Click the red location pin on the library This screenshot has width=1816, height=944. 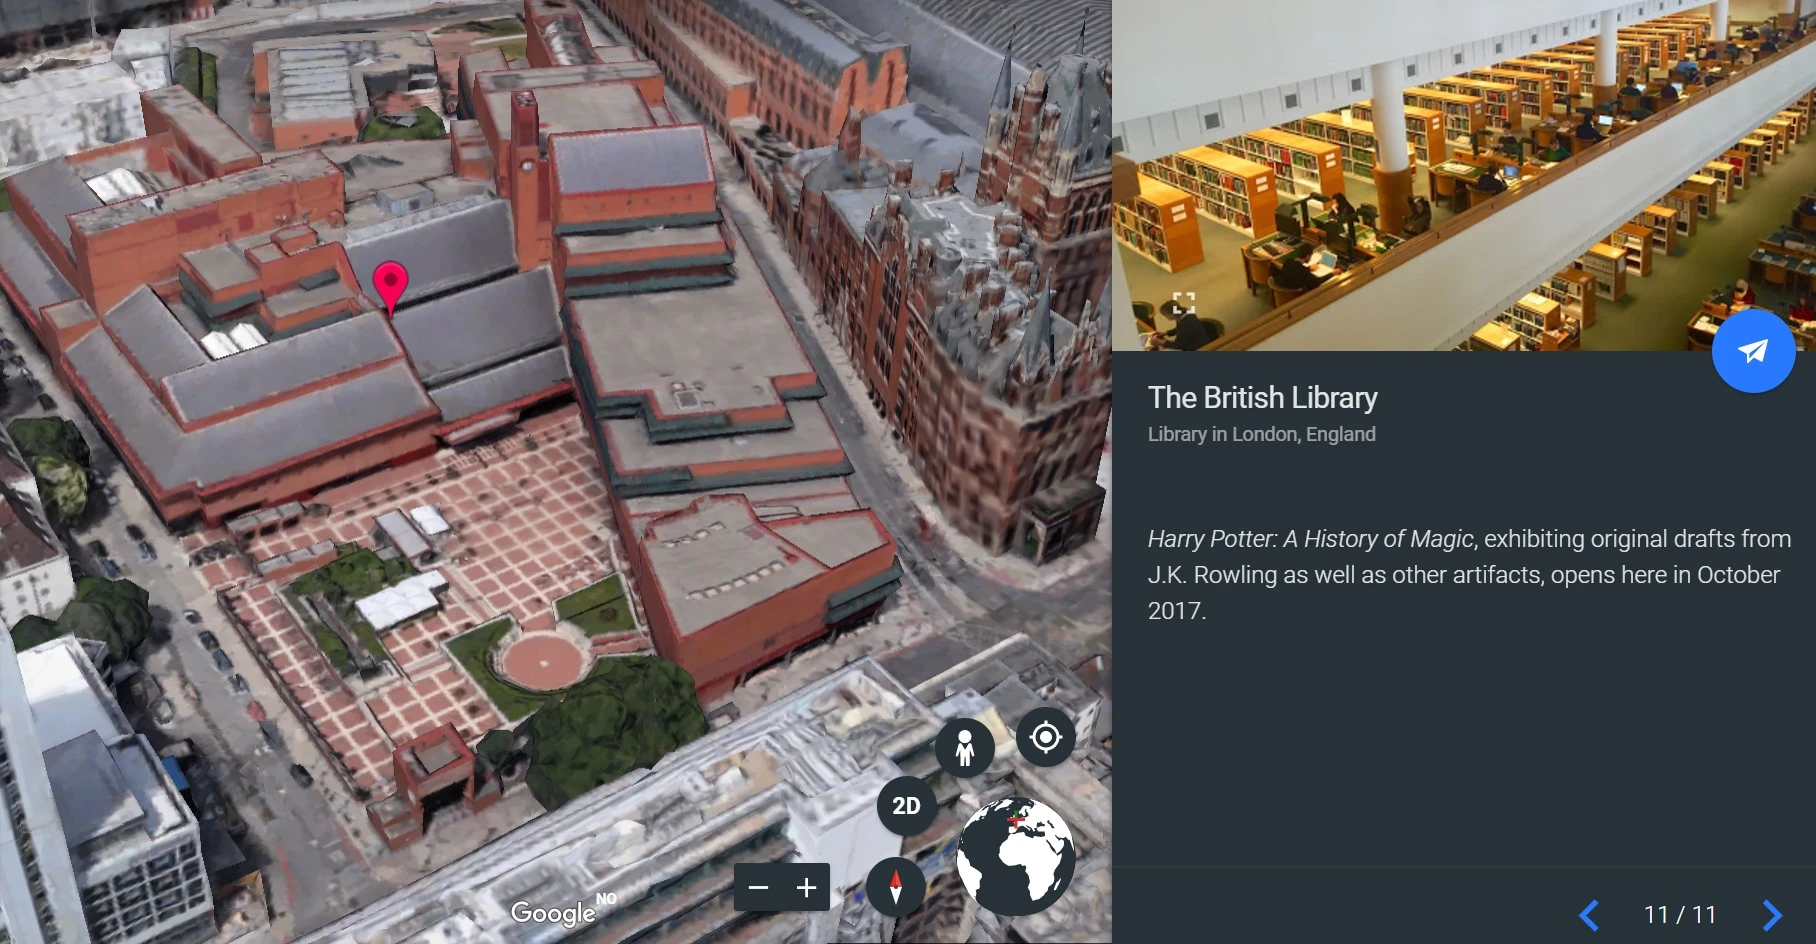(390, 287)
